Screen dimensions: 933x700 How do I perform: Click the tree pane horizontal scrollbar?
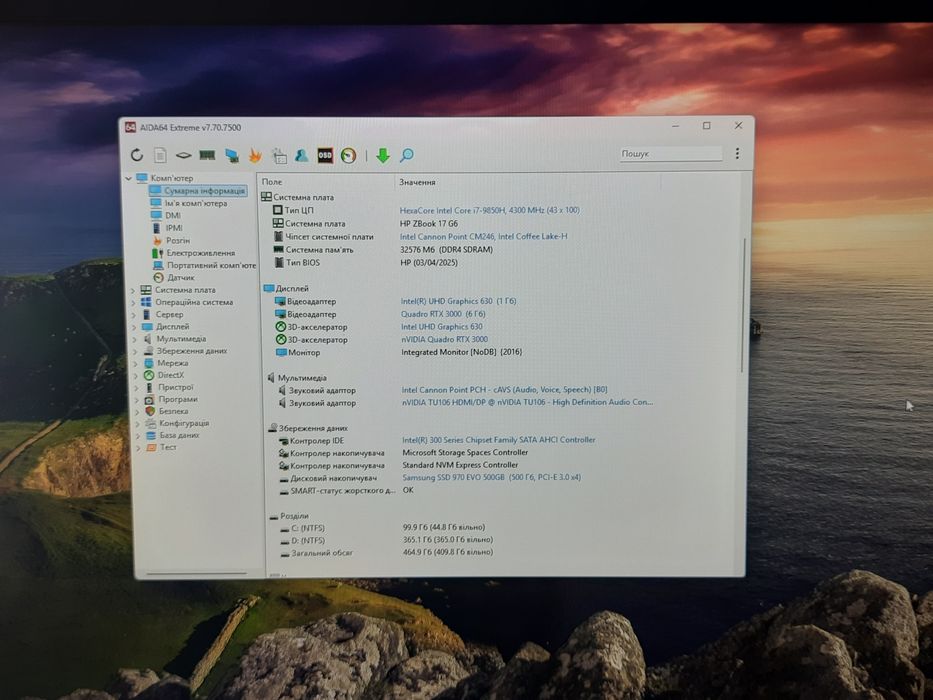[196, 574]
